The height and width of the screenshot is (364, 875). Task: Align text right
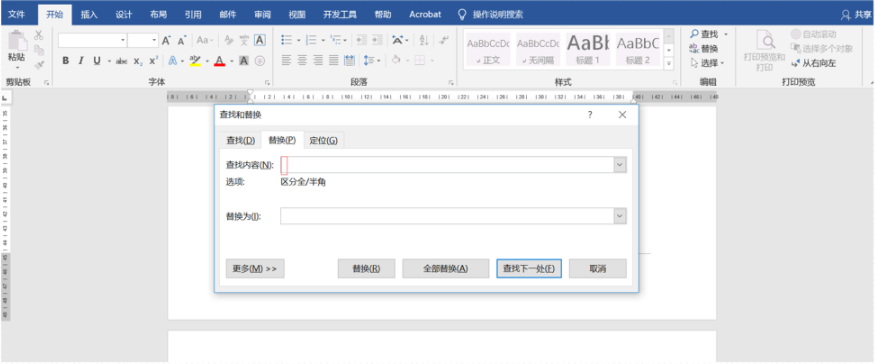tap(318, 60)
